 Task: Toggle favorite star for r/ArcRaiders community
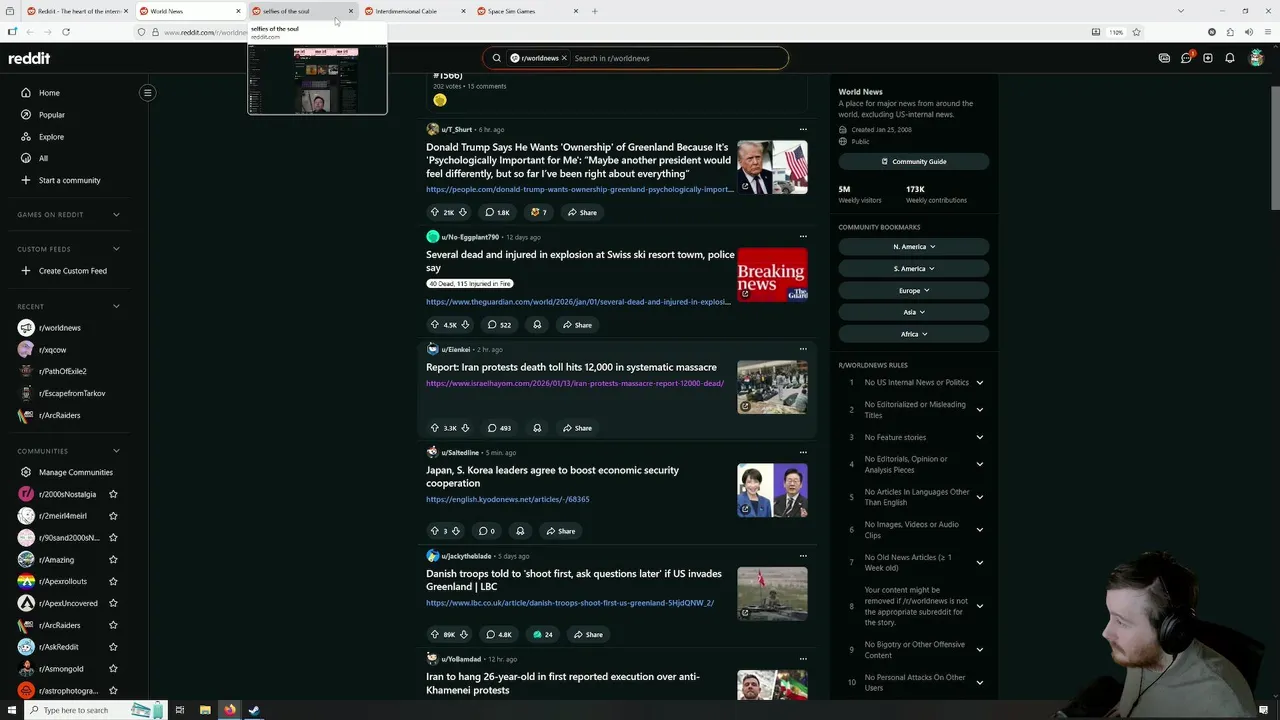click(x=113, y=625)
